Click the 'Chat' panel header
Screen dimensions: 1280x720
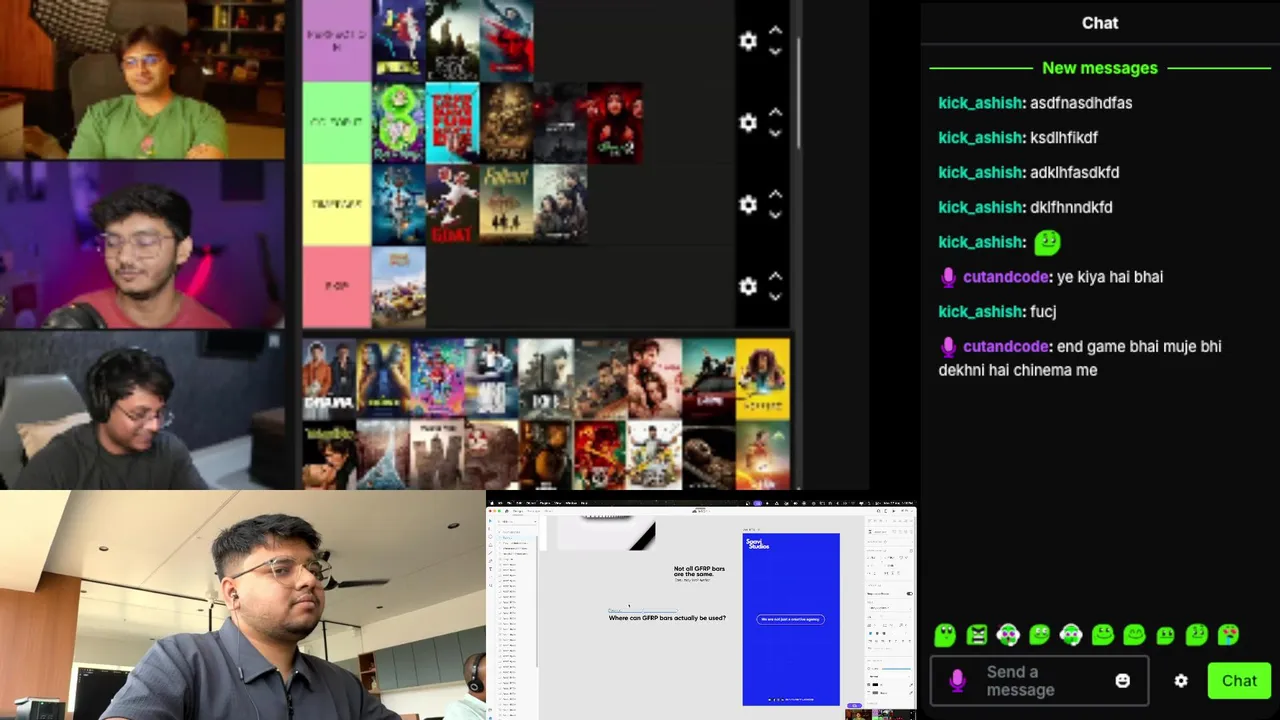tap(1100, 23)
